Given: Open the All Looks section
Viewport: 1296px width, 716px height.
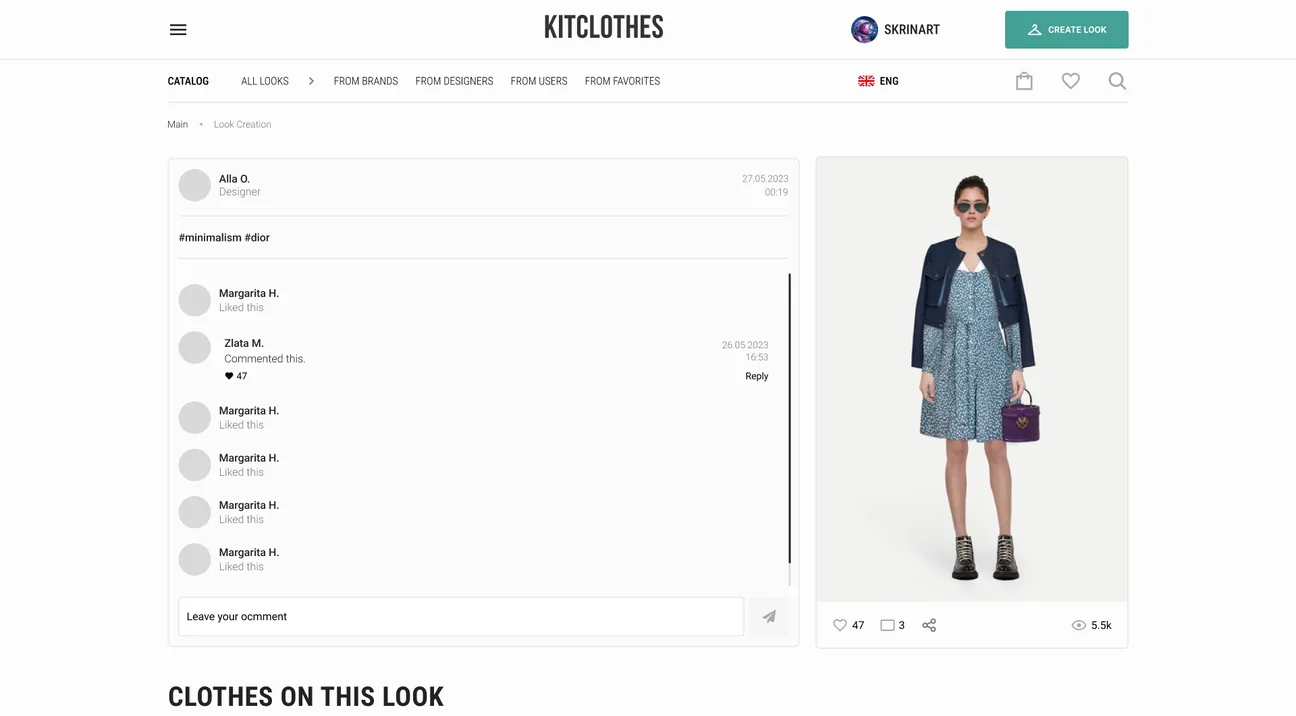Looking at the screenshot, I should click(x=265, y=81).
